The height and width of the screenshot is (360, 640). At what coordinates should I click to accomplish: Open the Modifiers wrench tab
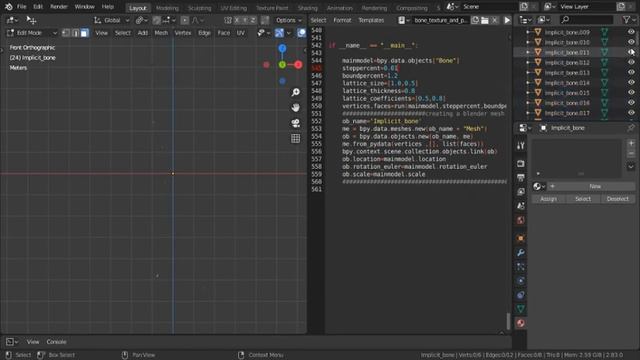(x=520, y=253)
